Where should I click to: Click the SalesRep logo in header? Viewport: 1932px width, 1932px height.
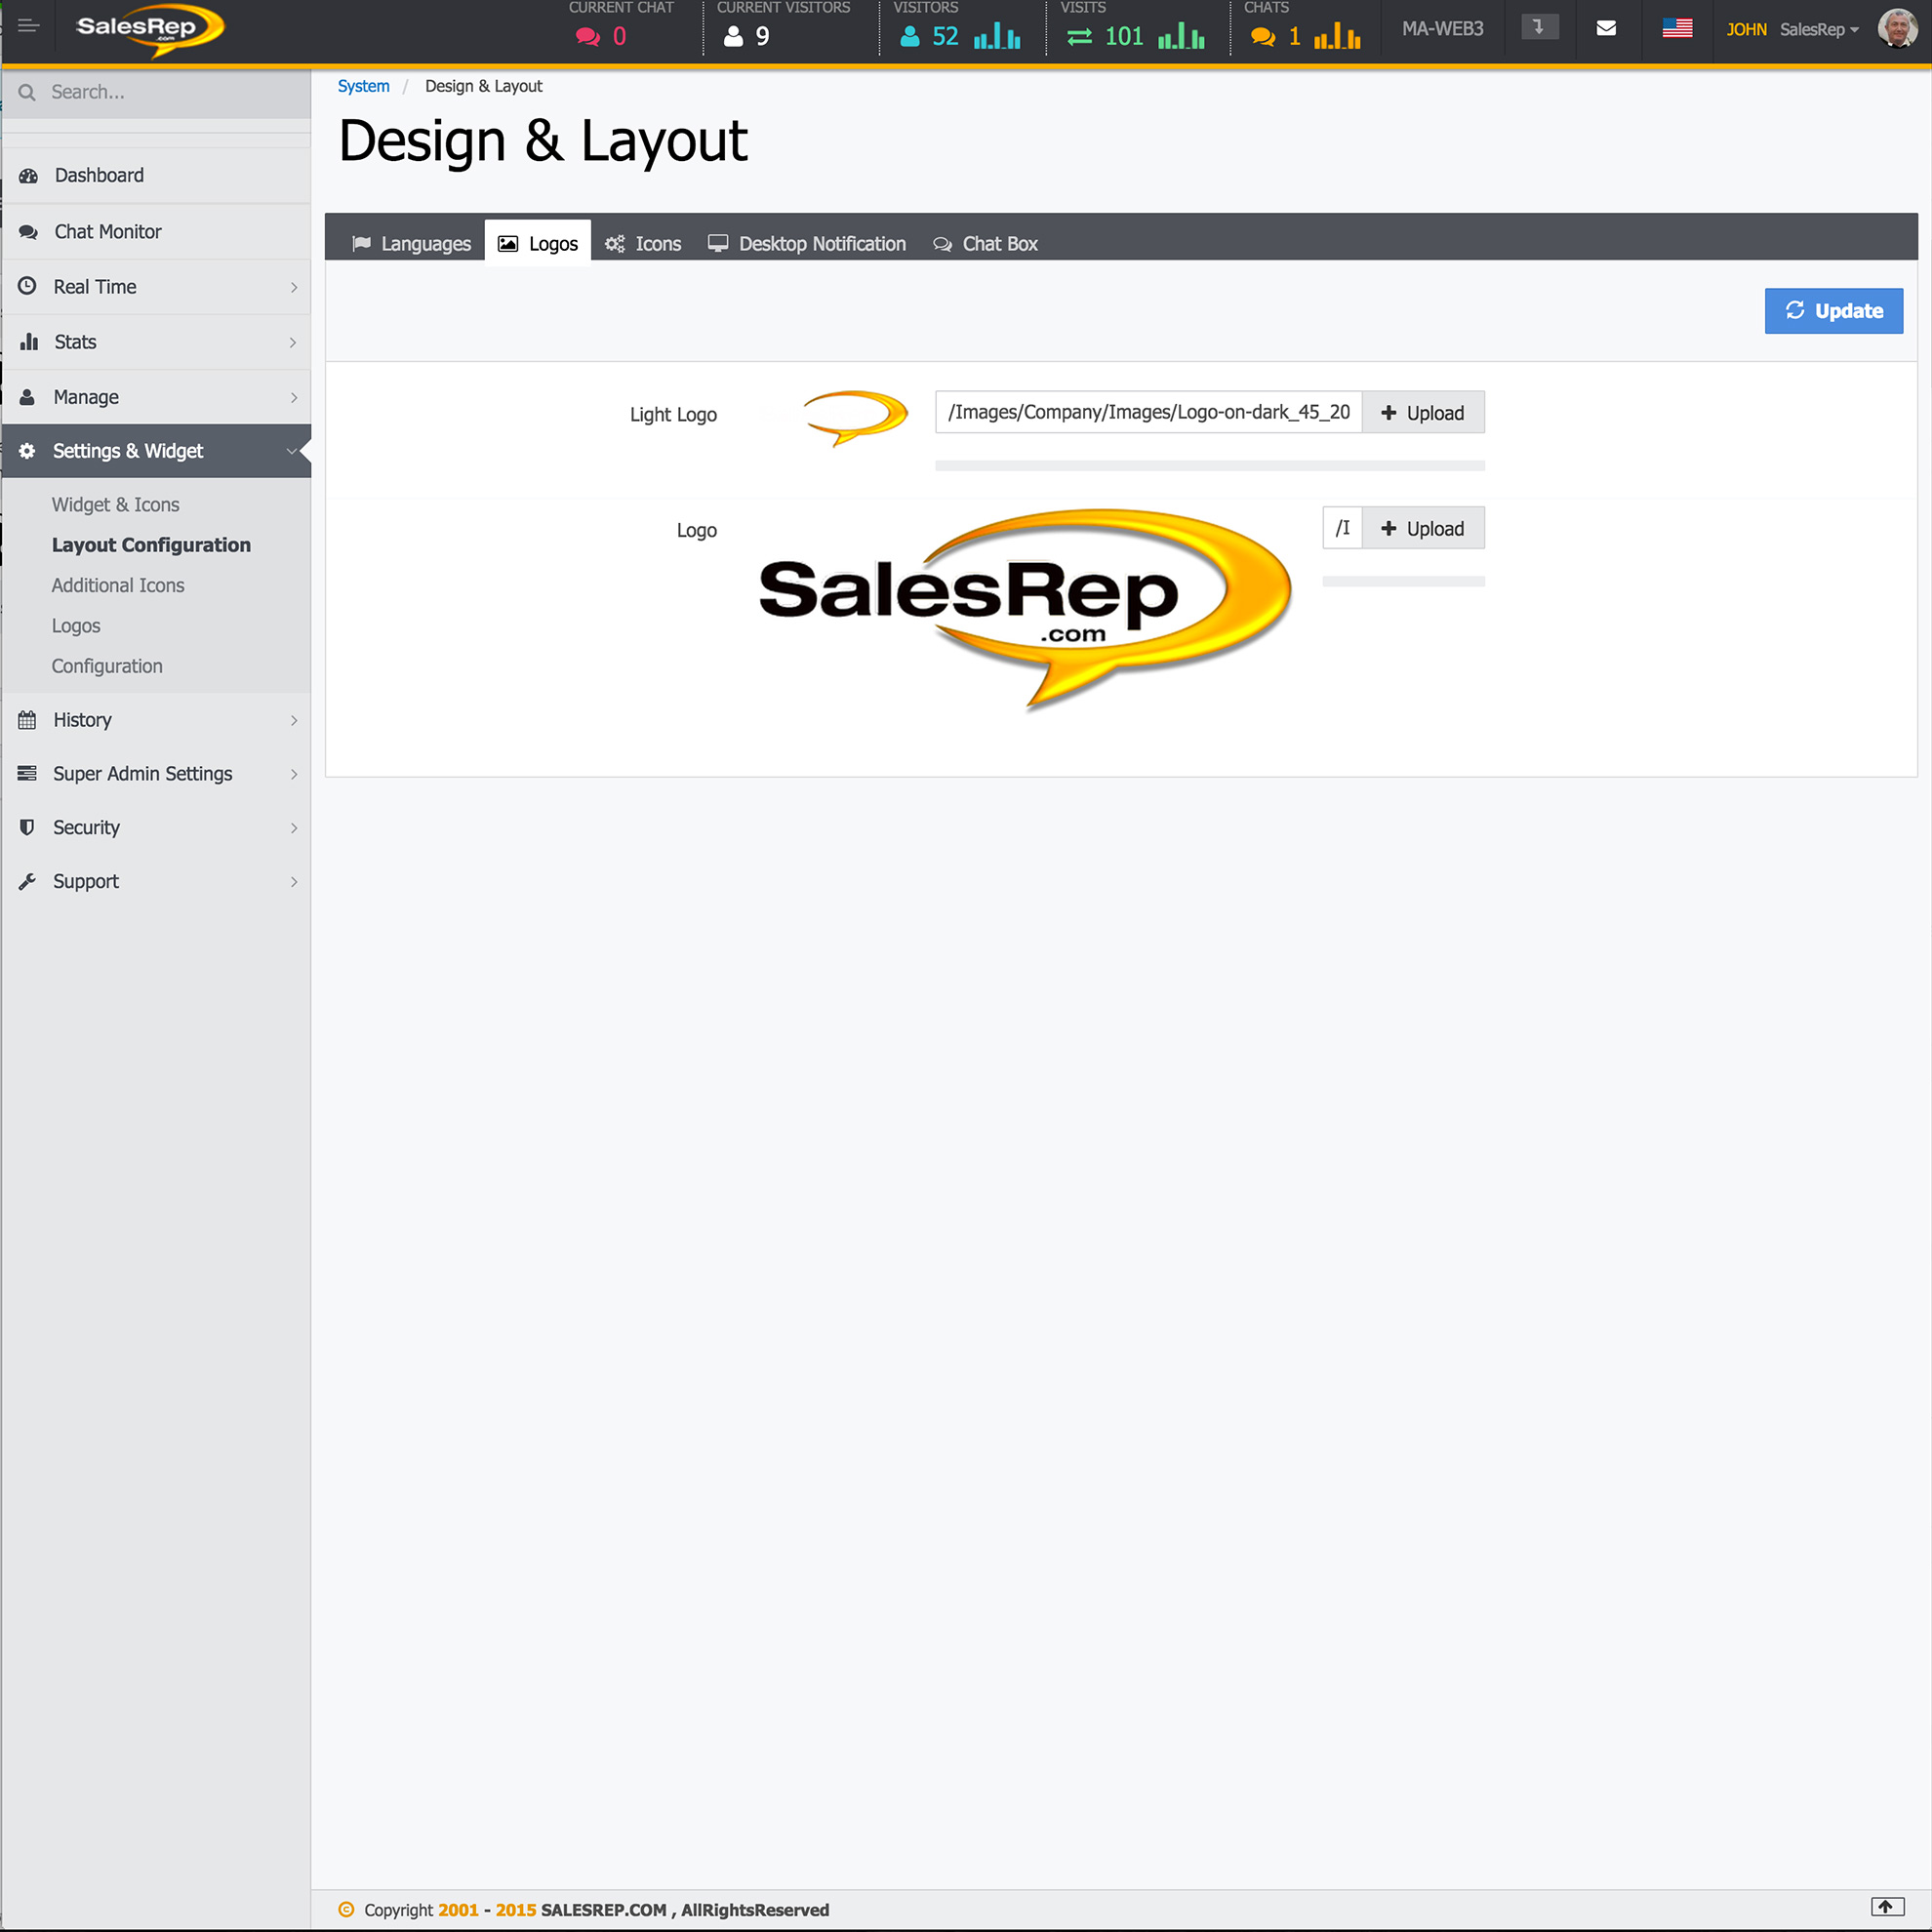150,29
